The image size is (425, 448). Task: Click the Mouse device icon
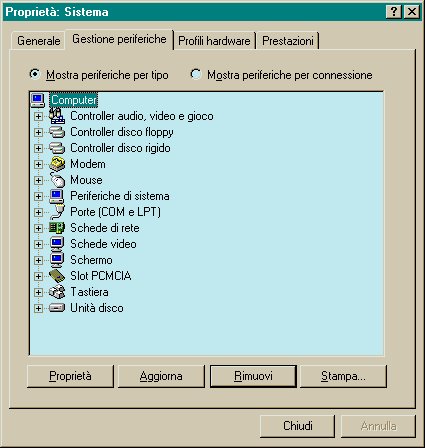pyautogui.click(x=57, y=180)
